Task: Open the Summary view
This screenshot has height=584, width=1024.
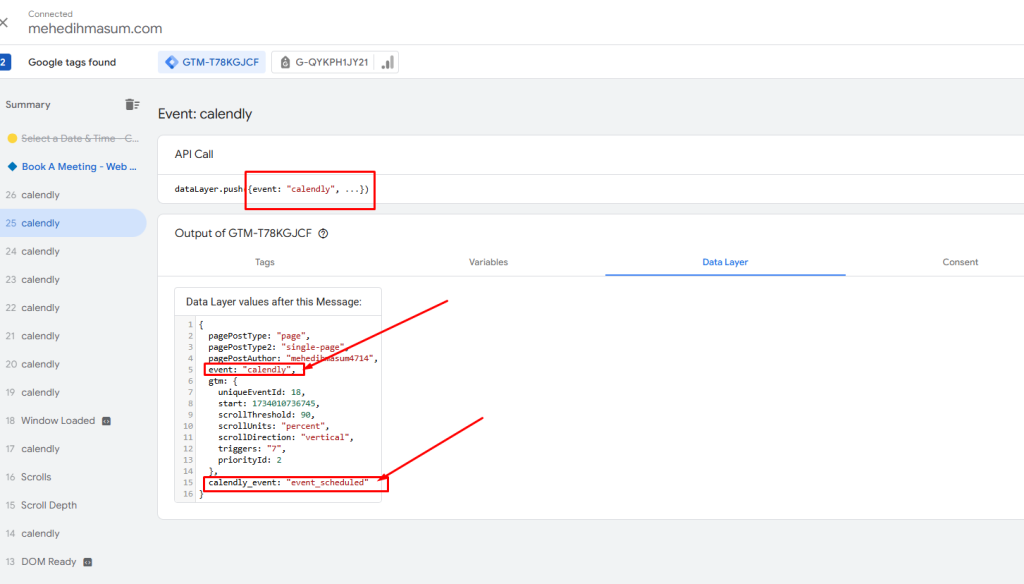Action: tap(28, 105)
